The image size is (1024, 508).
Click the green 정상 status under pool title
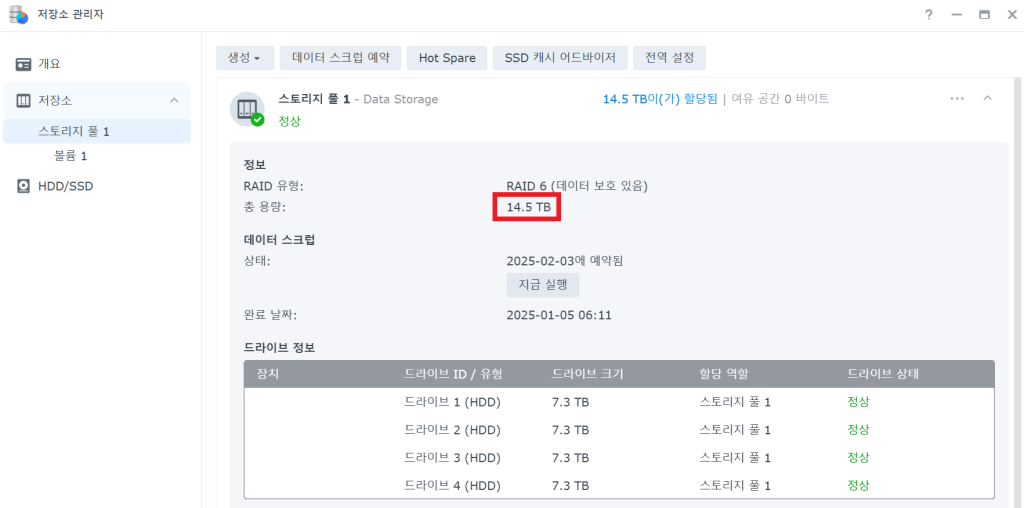[289, 121]
